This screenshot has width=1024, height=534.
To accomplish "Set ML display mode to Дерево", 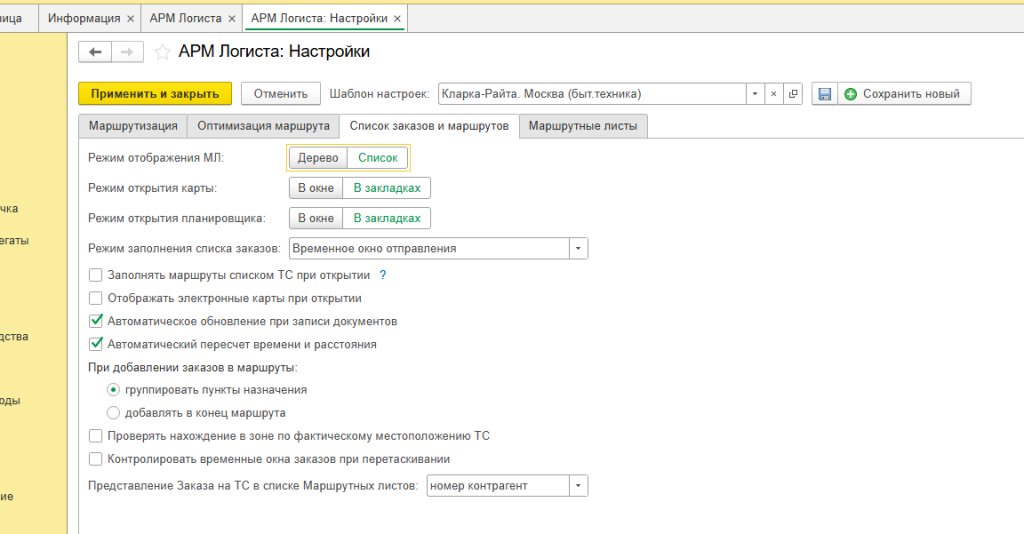I will tap(317, 158).
